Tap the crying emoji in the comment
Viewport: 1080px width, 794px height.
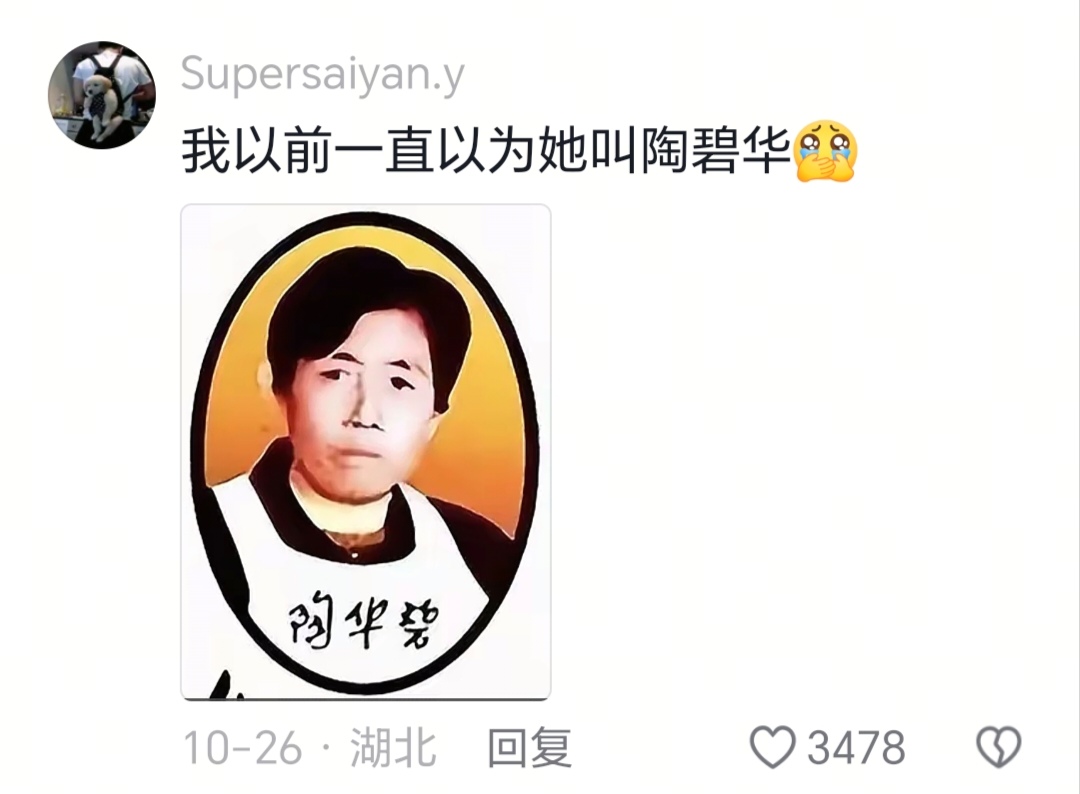[825, 152]
